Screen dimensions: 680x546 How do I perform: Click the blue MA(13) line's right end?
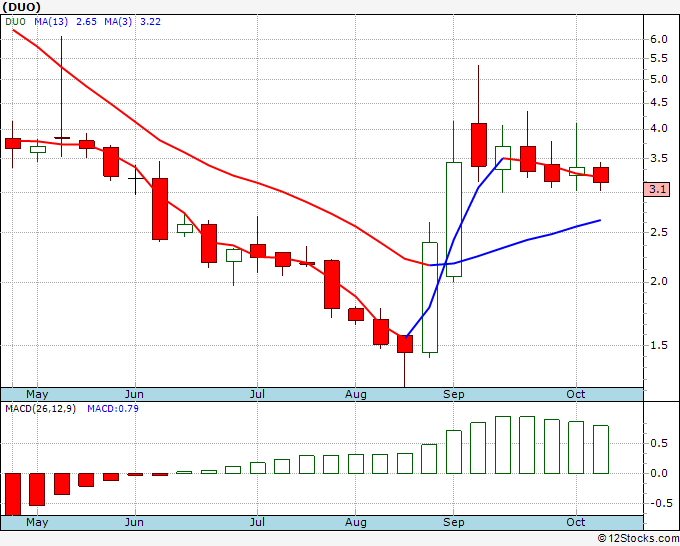click(600, 220)
